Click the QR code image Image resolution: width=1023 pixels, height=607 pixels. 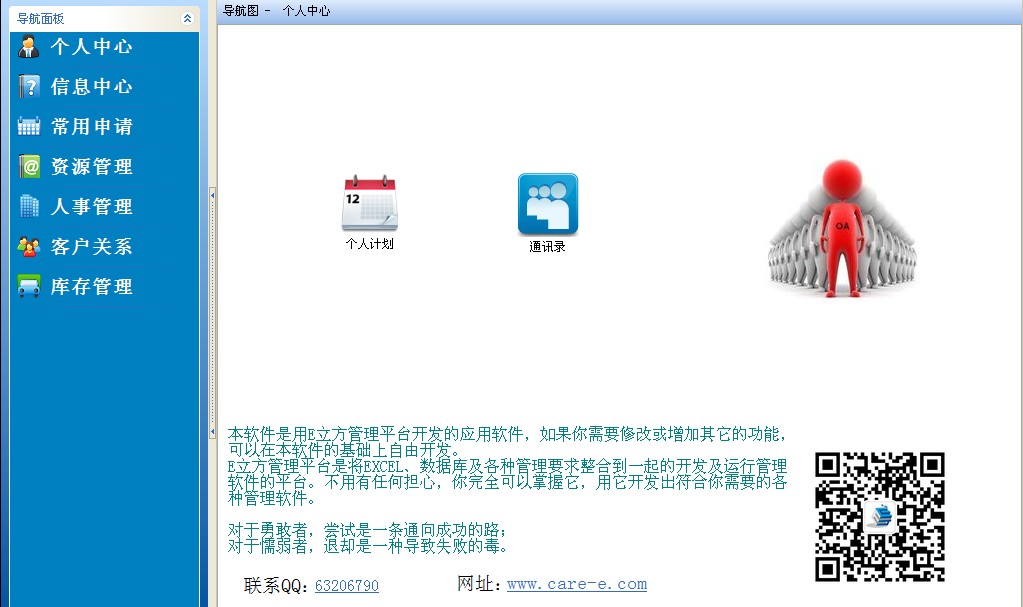879,516
